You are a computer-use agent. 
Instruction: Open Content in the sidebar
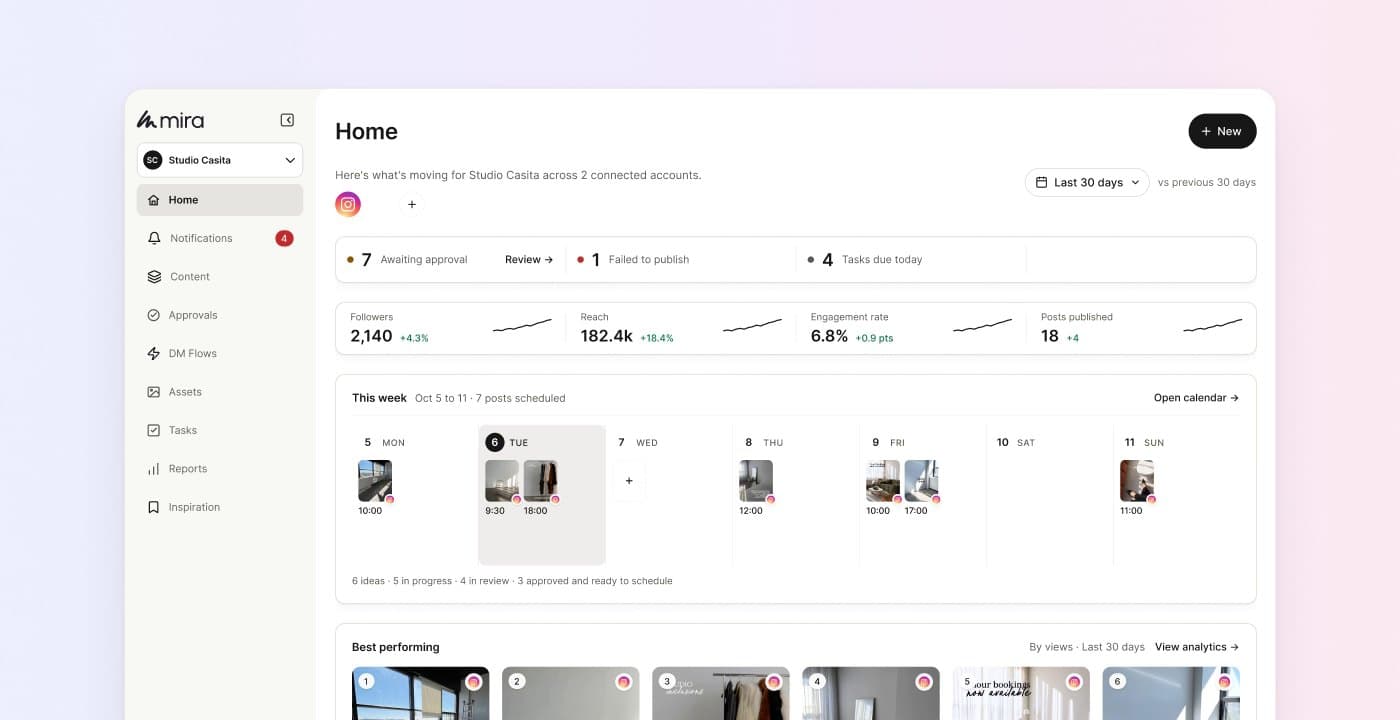(x=220, y=277)
